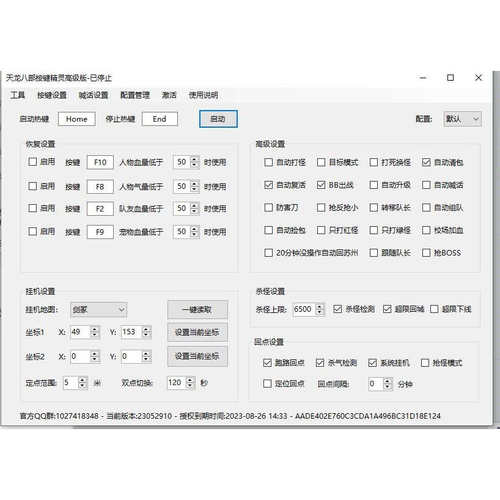Uncheck the BB出战 checkbox
Screen dimensions: 500x500
[321, 185]
